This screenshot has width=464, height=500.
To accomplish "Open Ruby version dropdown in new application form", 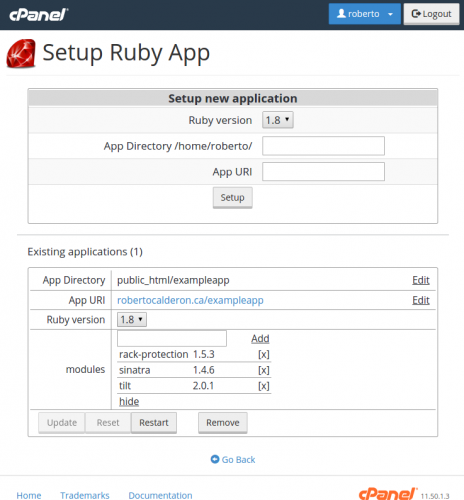I will click(278, 120).
